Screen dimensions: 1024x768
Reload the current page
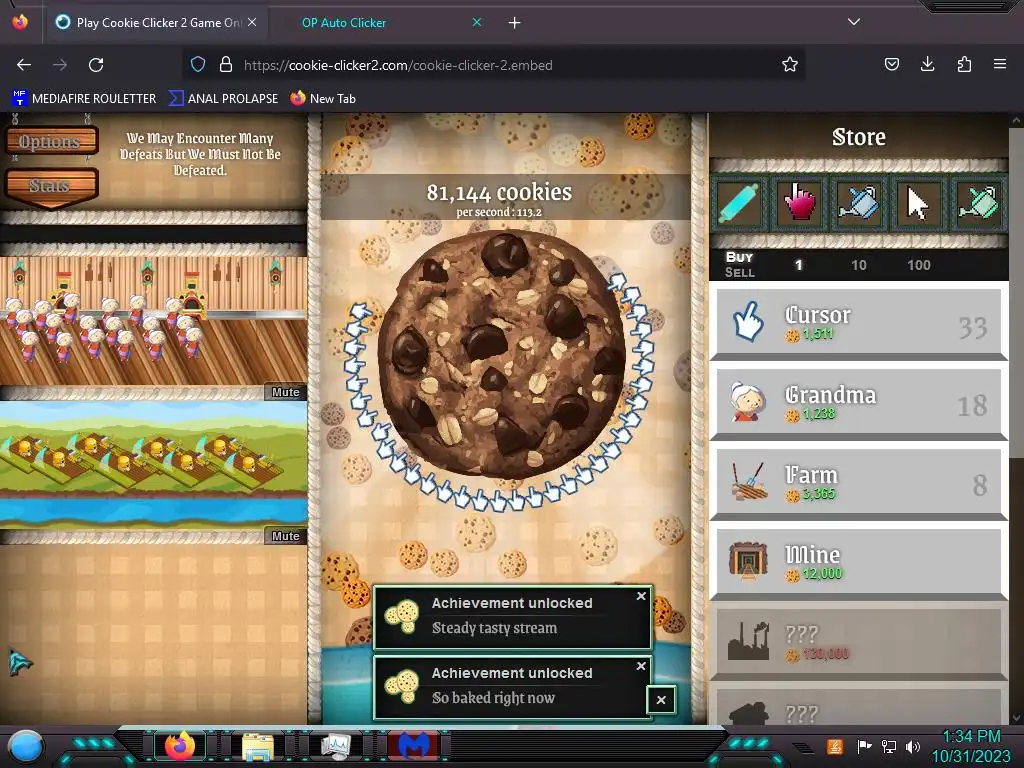[96, 65]
